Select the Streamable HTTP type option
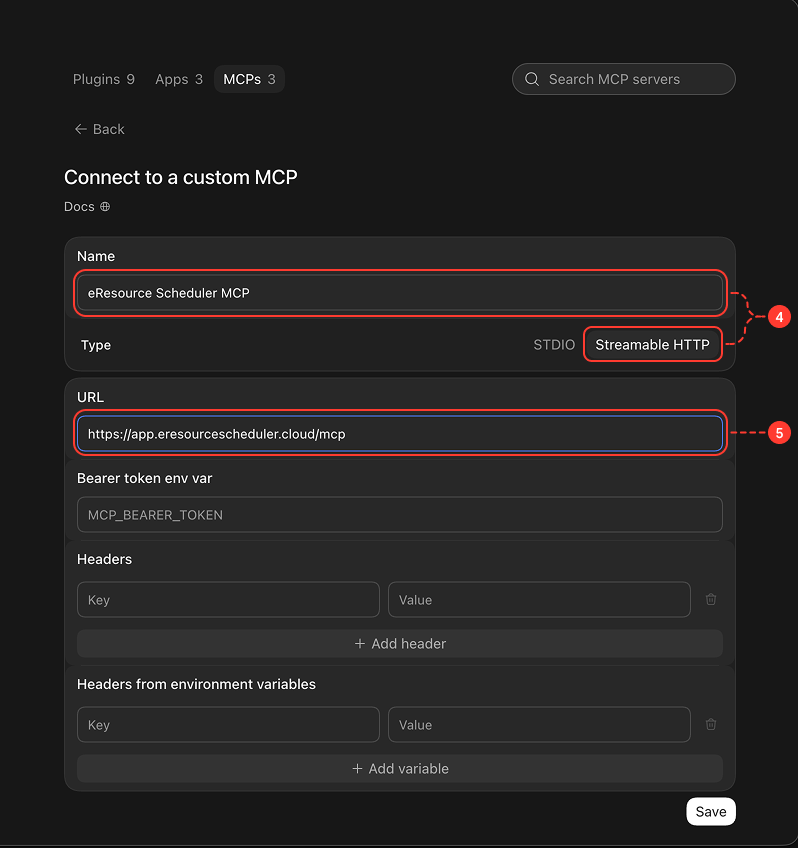Viewport: 798px width, 848px height. pyautogui.click(x=653, y=344)
